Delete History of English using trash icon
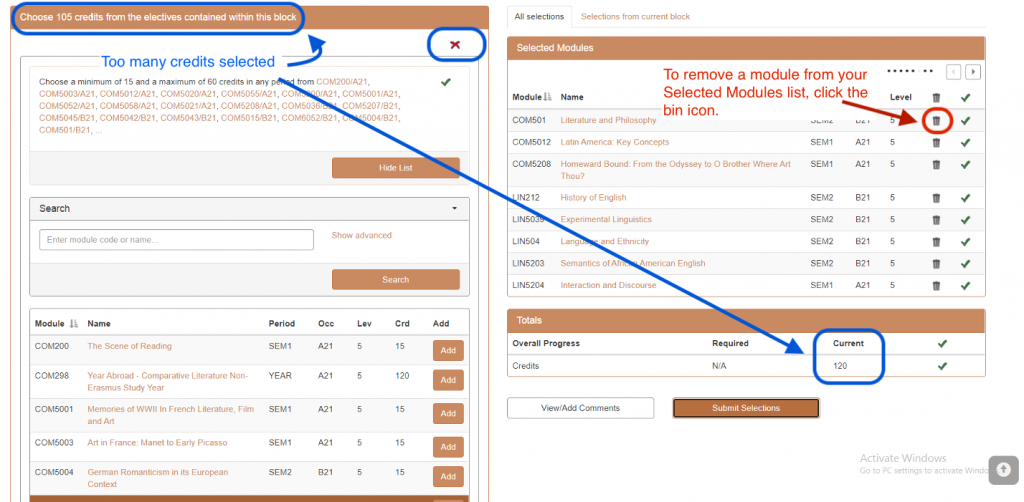This screenshot has width=1024, height=502. point(936,198)
